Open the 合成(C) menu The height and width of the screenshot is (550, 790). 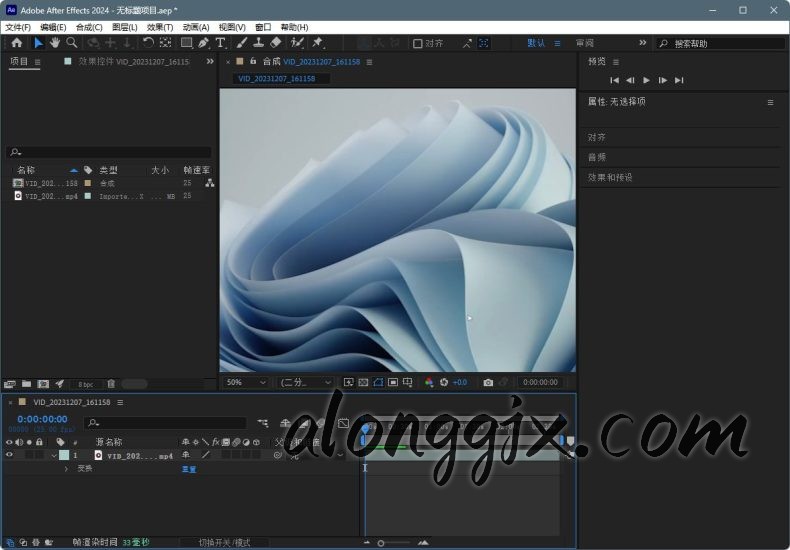(89, 27)
